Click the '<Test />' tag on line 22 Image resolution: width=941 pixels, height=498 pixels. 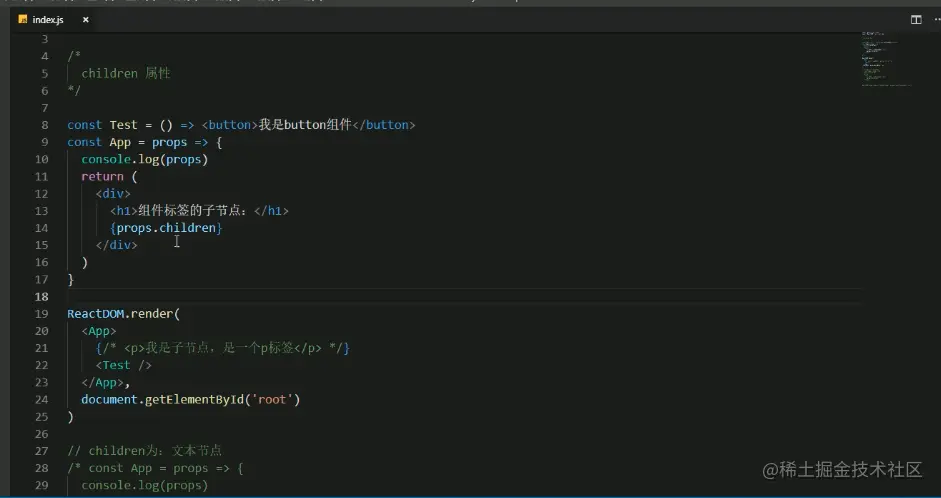point(124,365)
